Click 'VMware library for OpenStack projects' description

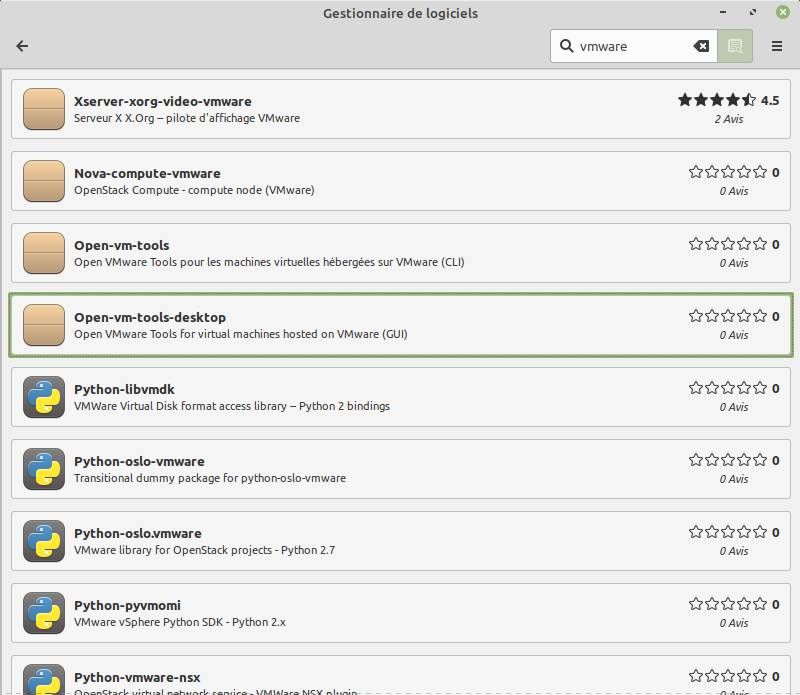(204, 550)
